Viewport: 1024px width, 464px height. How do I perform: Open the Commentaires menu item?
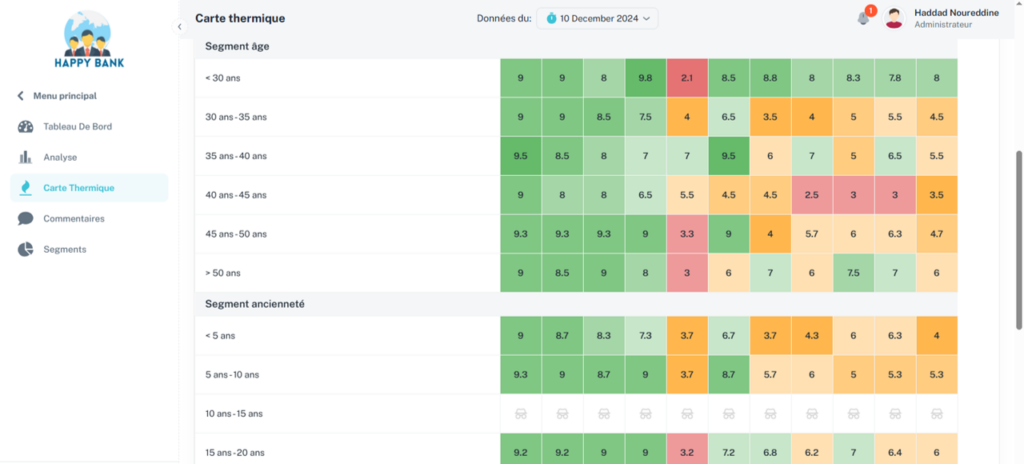click(x=74, y=218)
